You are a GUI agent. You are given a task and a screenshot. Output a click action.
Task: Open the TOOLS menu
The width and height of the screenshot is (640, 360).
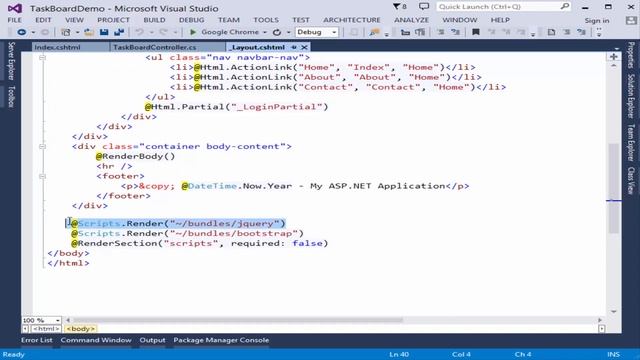point(266,20)
